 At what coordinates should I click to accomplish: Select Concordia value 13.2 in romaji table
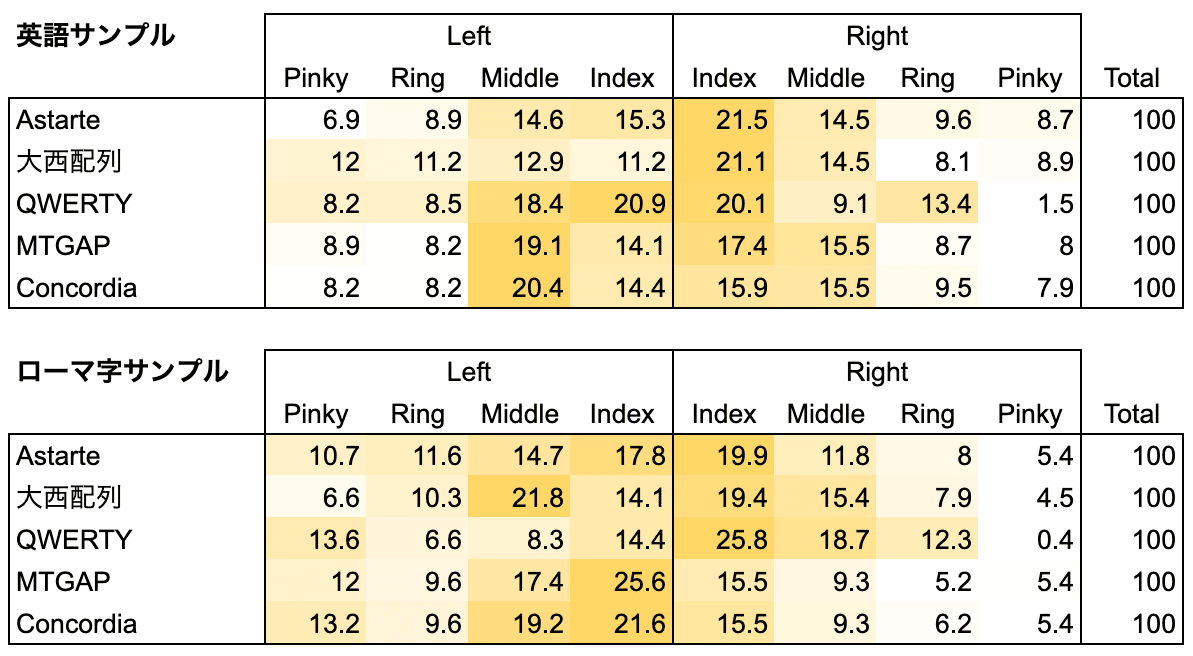(x=316, y=623)
